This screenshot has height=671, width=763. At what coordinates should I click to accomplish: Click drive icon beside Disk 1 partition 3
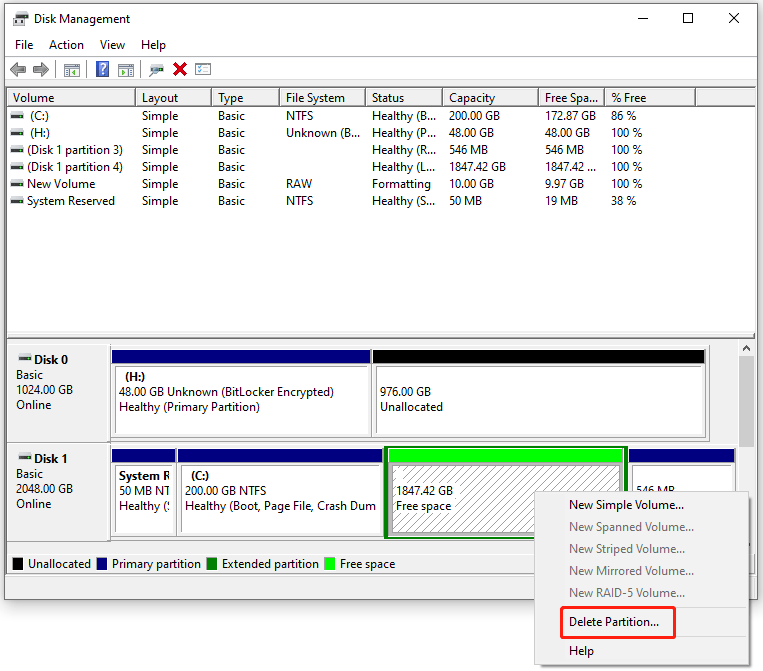coord(17,150)
